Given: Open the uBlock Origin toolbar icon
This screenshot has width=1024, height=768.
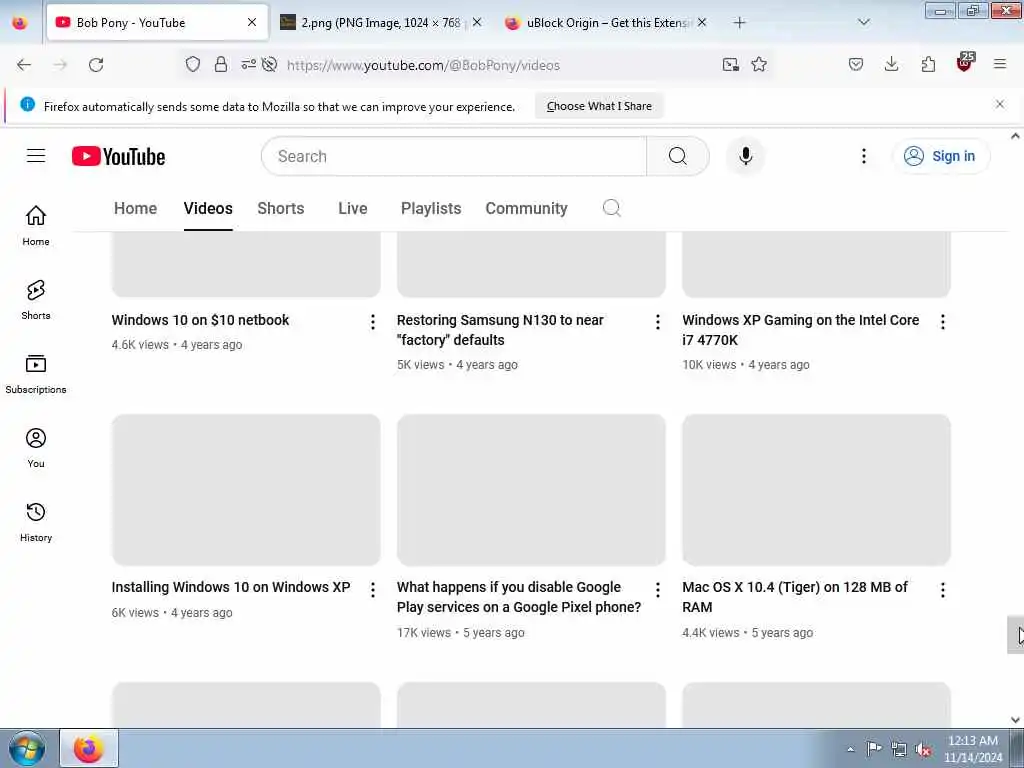Looking at the screenshot, I should pos(965,62).
